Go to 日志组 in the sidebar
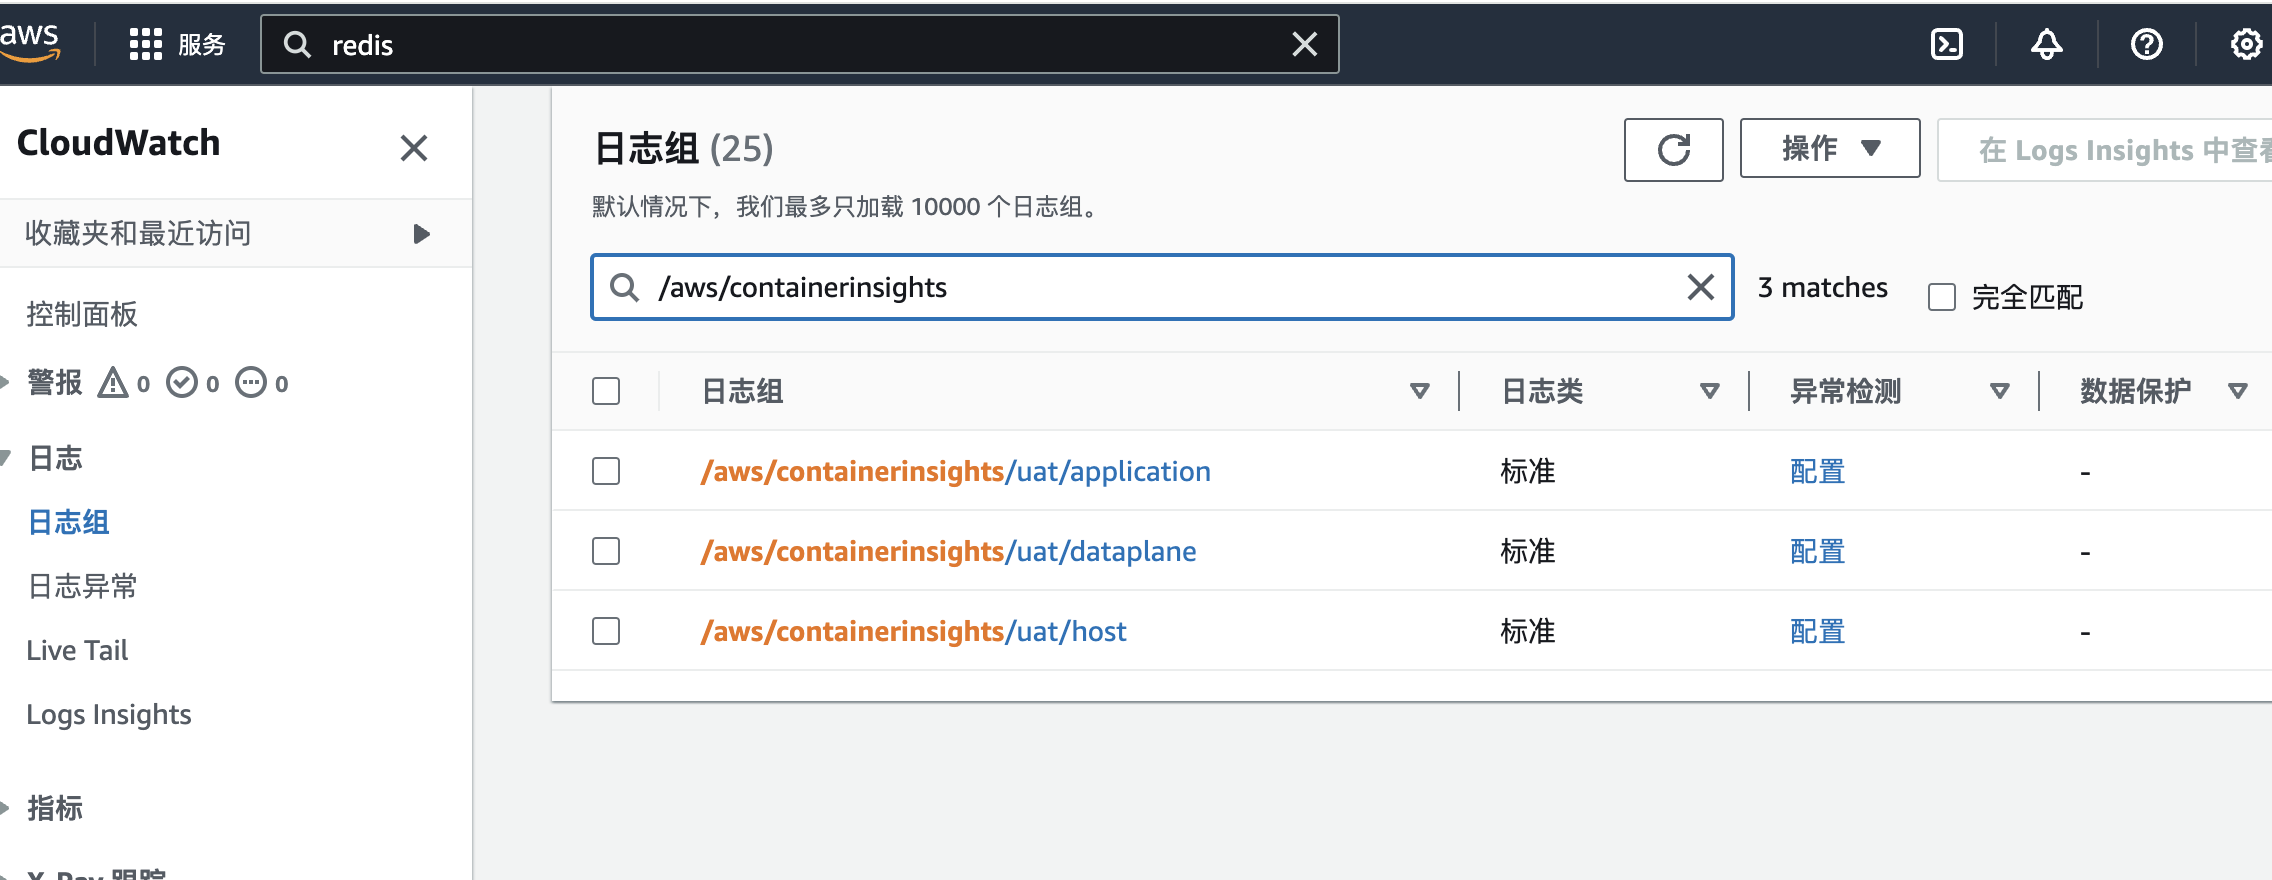Image resolution: width=2272 pixels, height=880 pixels. click(69, 522)
